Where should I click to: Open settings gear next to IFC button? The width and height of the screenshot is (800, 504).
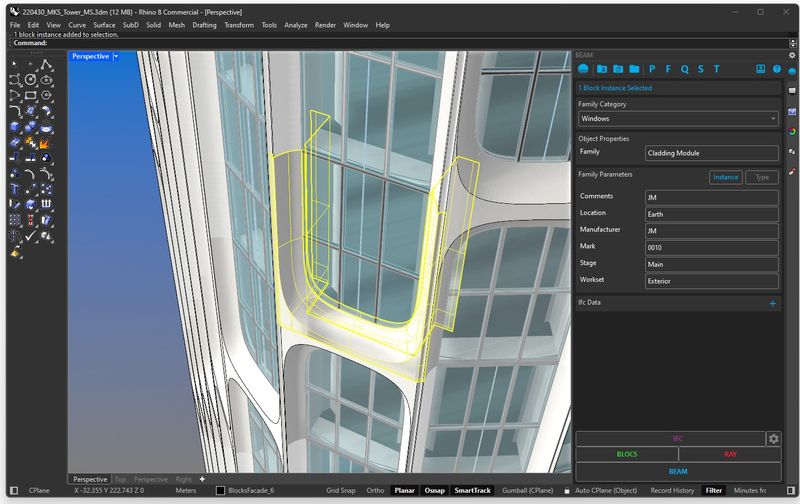(x=773, y=438)
